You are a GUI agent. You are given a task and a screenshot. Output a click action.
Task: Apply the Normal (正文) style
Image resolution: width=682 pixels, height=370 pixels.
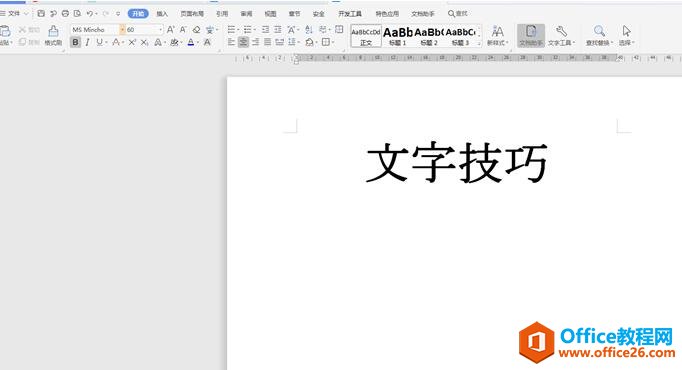tap(366, 36)
